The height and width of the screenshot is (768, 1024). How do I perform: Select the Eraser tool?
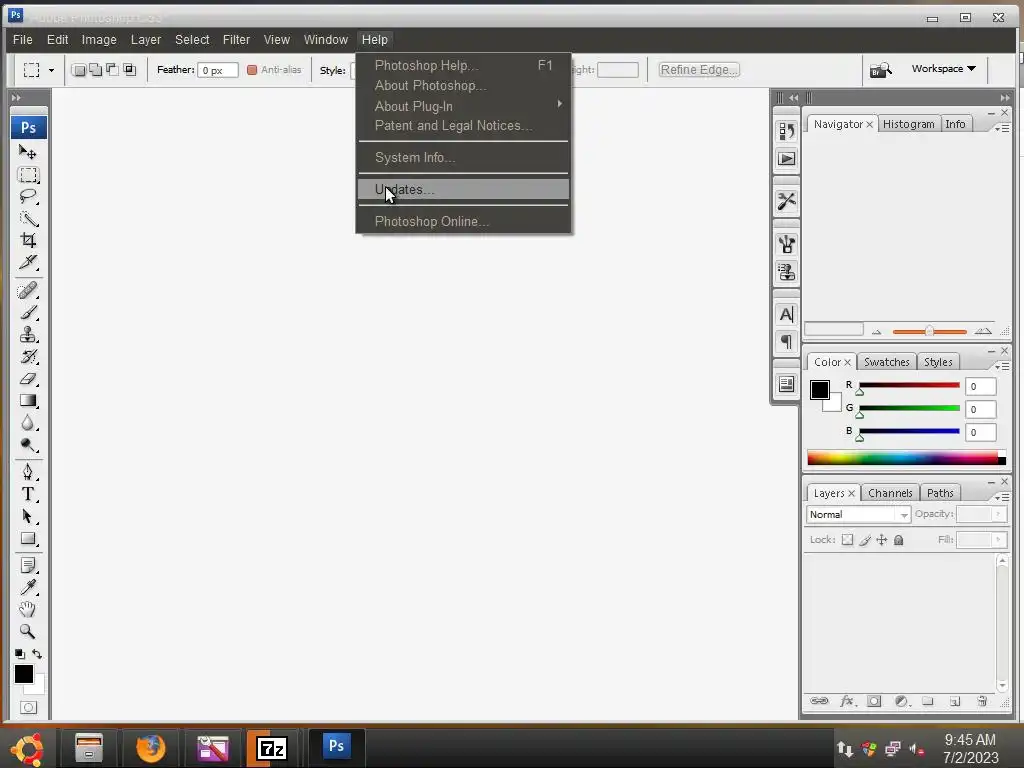click(28, 379)
